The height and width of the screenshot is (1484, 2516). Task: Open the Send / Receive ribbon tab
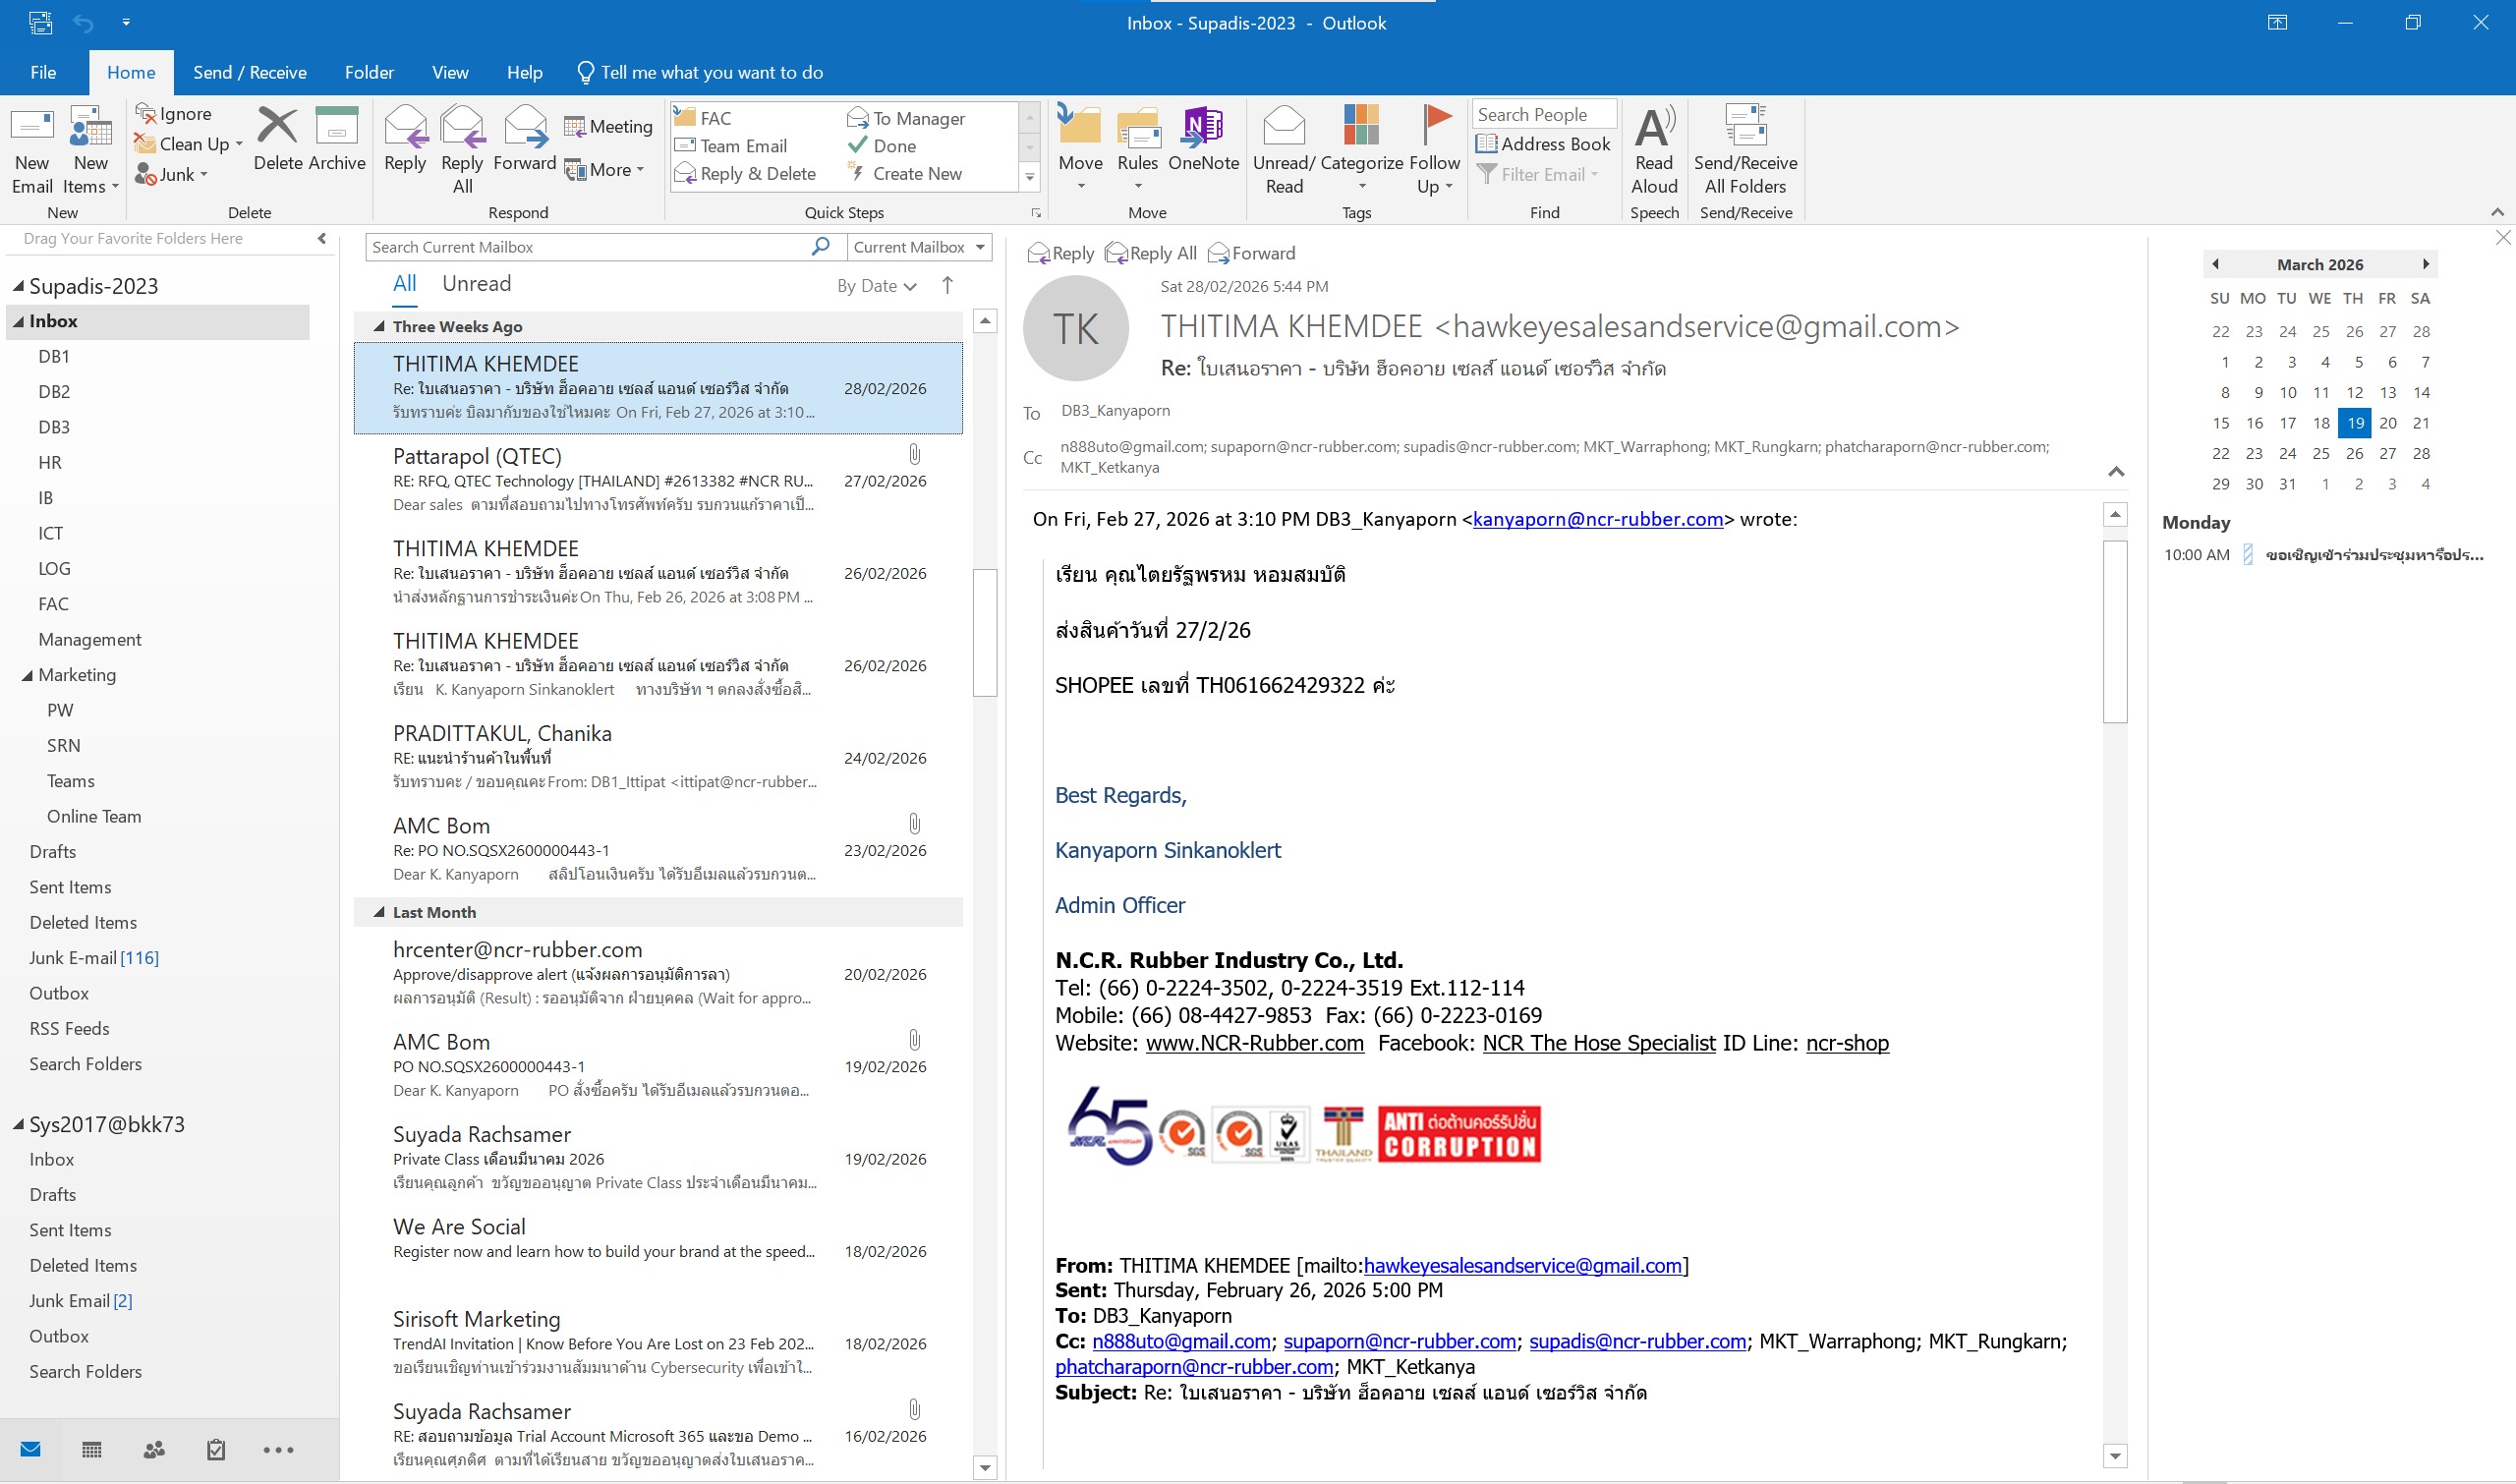coord(250,72)
